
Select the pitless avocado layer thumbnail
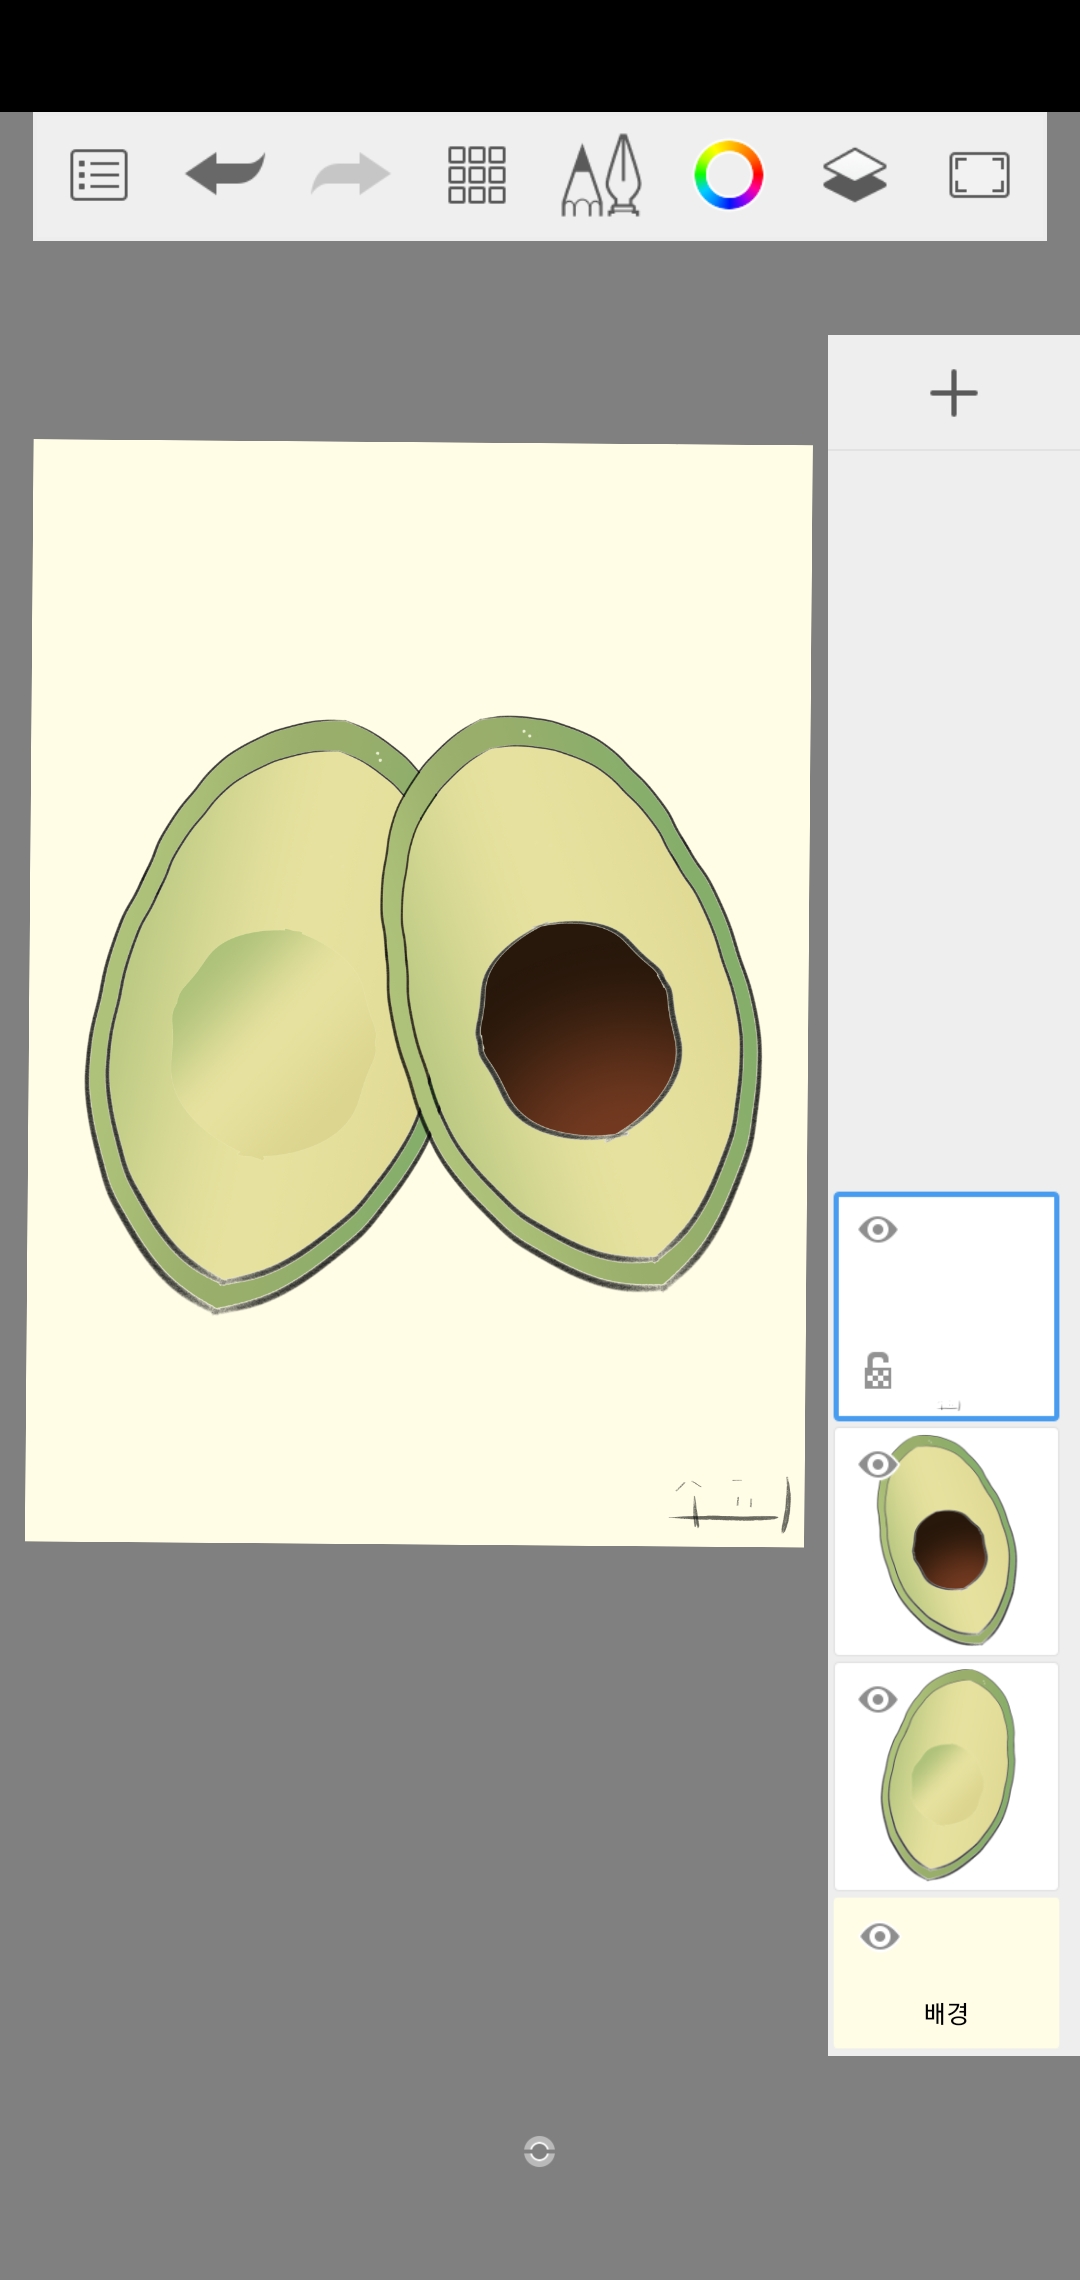coord(946,1776)
